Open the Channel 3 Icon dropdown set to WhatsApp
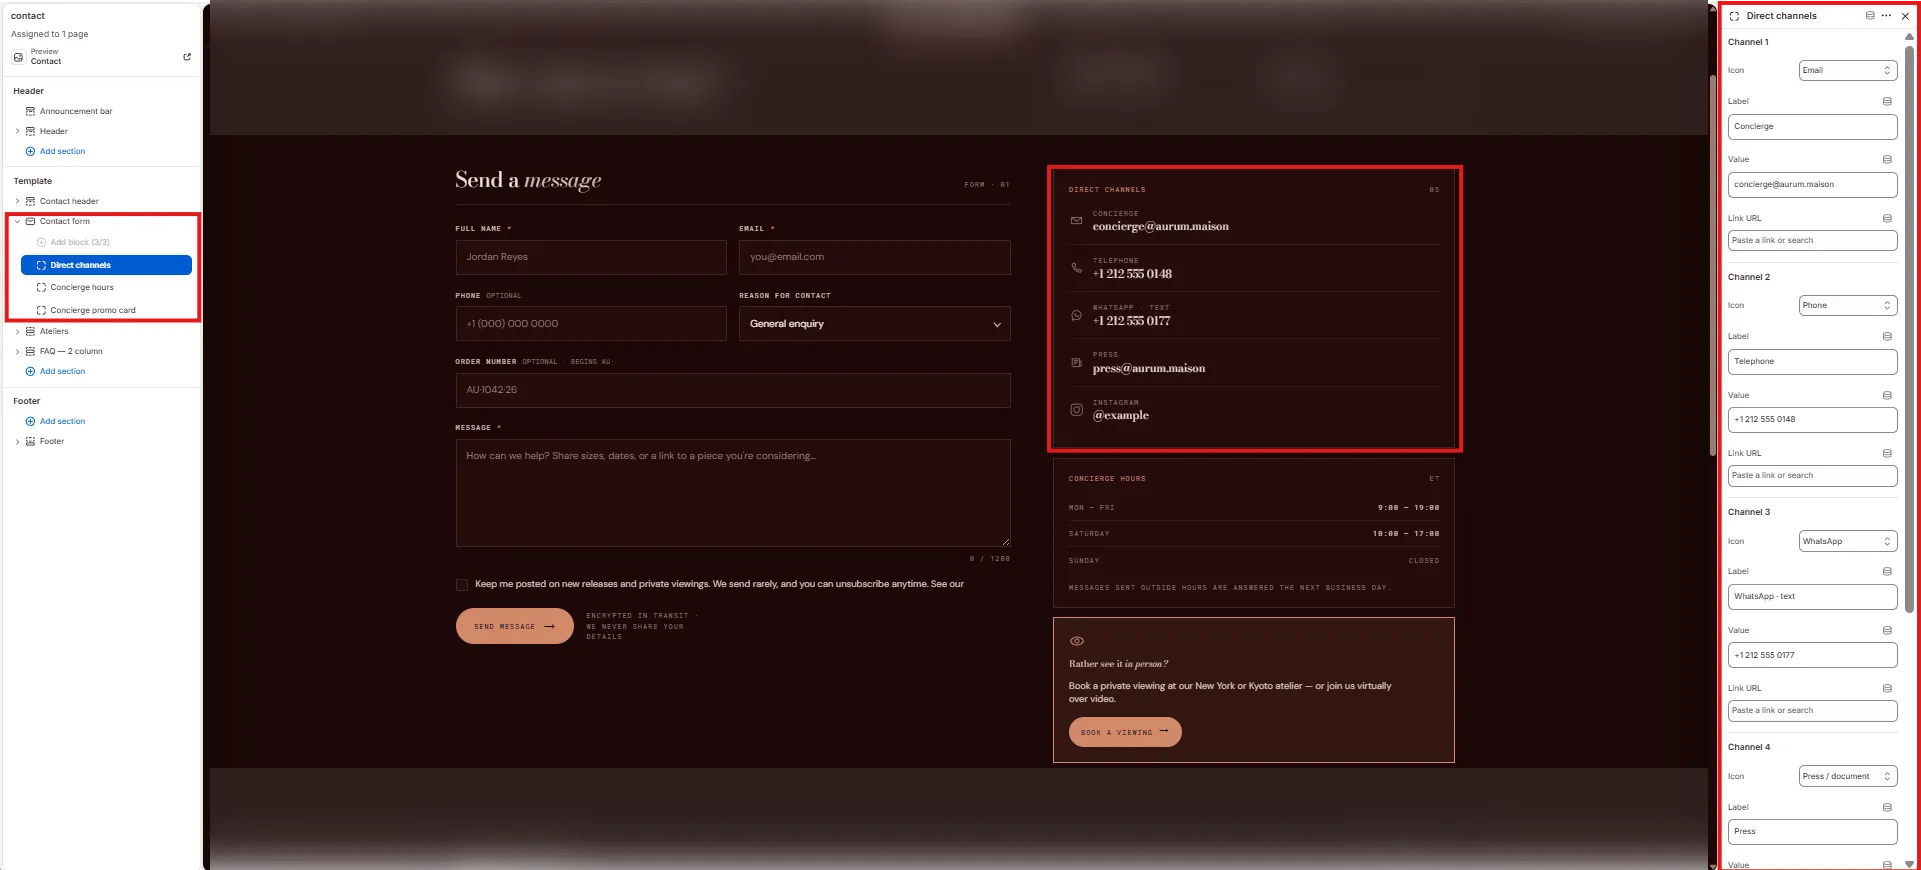Image resolution: width=1921 pixels, height=870 pixels. 1847,541
